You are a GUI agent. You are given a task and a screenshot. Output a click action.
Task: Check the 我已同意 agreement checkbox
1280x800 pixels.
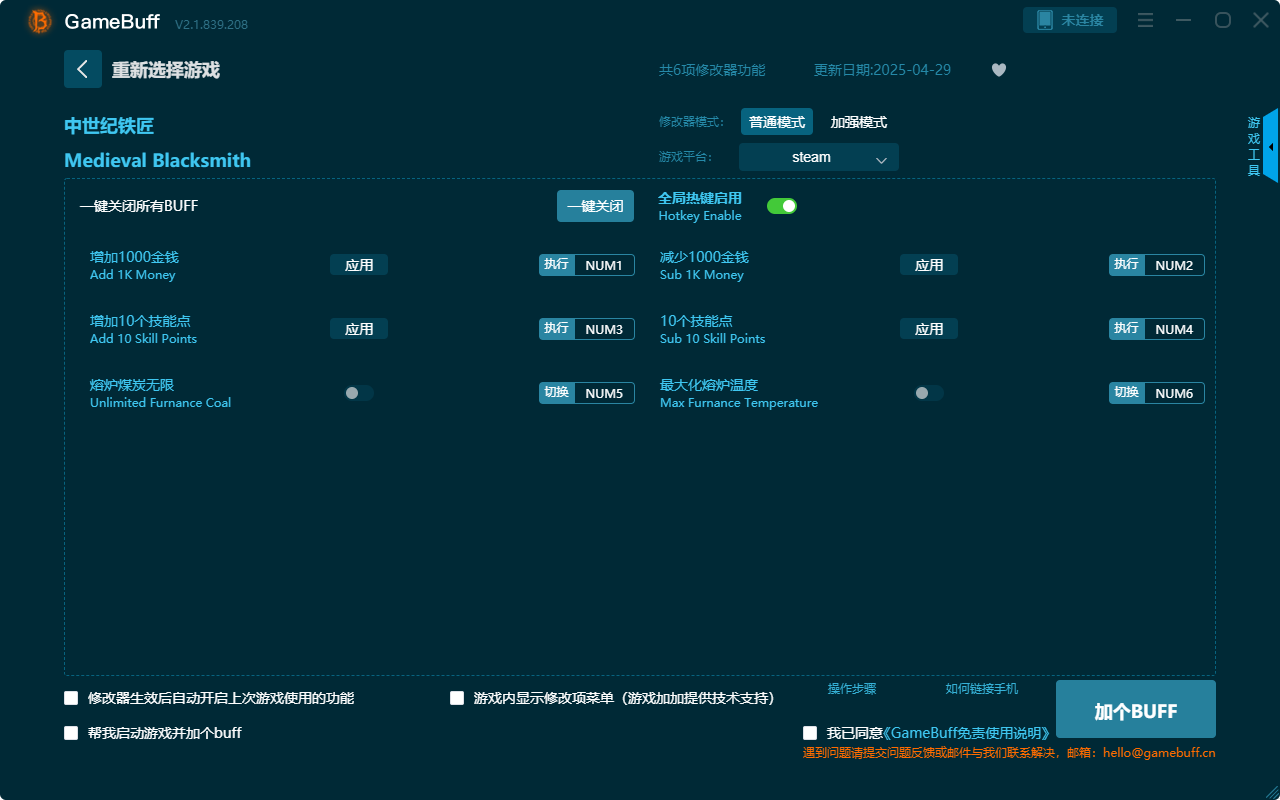(x=810, y=732)
